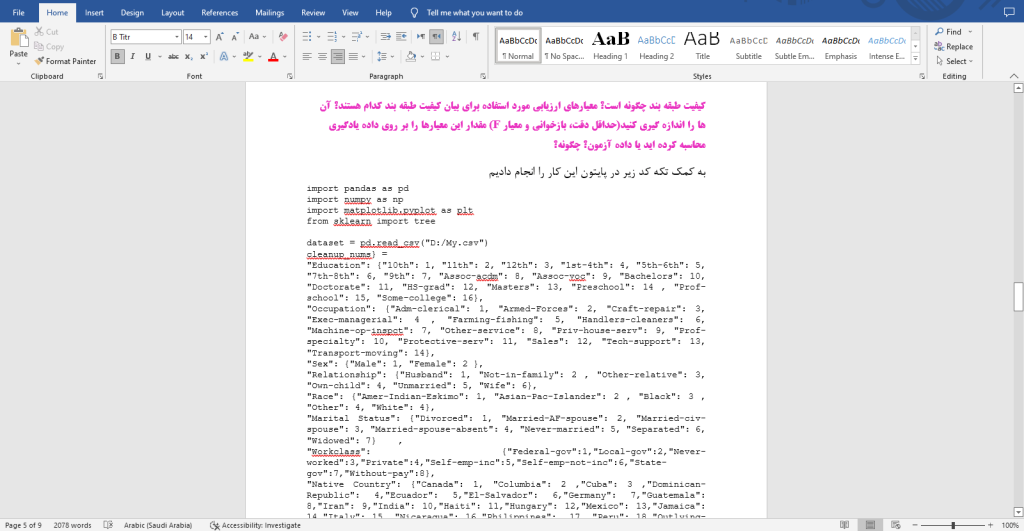Select the Format Painter tool
This screenshot has height=531, width=1024.
[65, 61]
